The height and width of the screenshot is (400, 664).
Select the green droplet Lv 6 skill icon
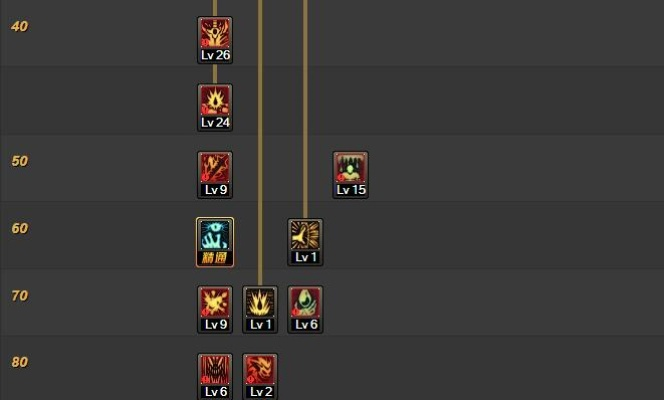(x=305, y=309)
